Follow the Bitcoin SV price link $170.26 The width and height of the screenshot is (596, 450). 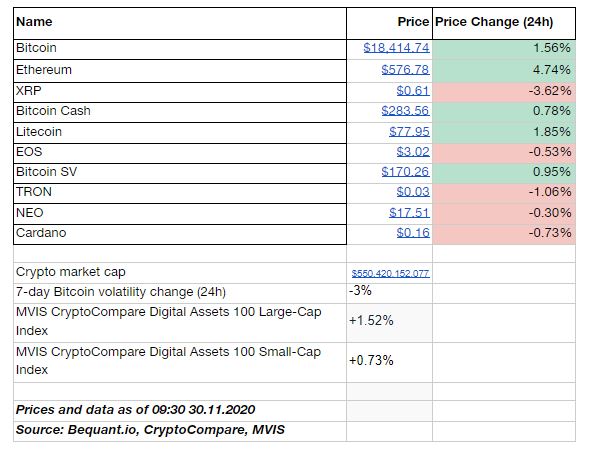tap(405, 171)
